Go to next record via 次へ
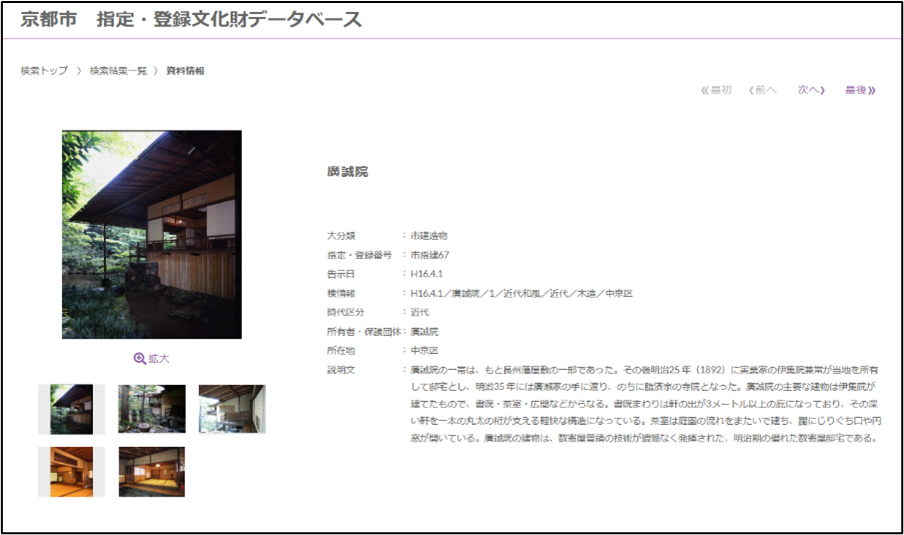The height and width of the screenshot is (535, 904). pyautogui.click(x=810, y=90)
